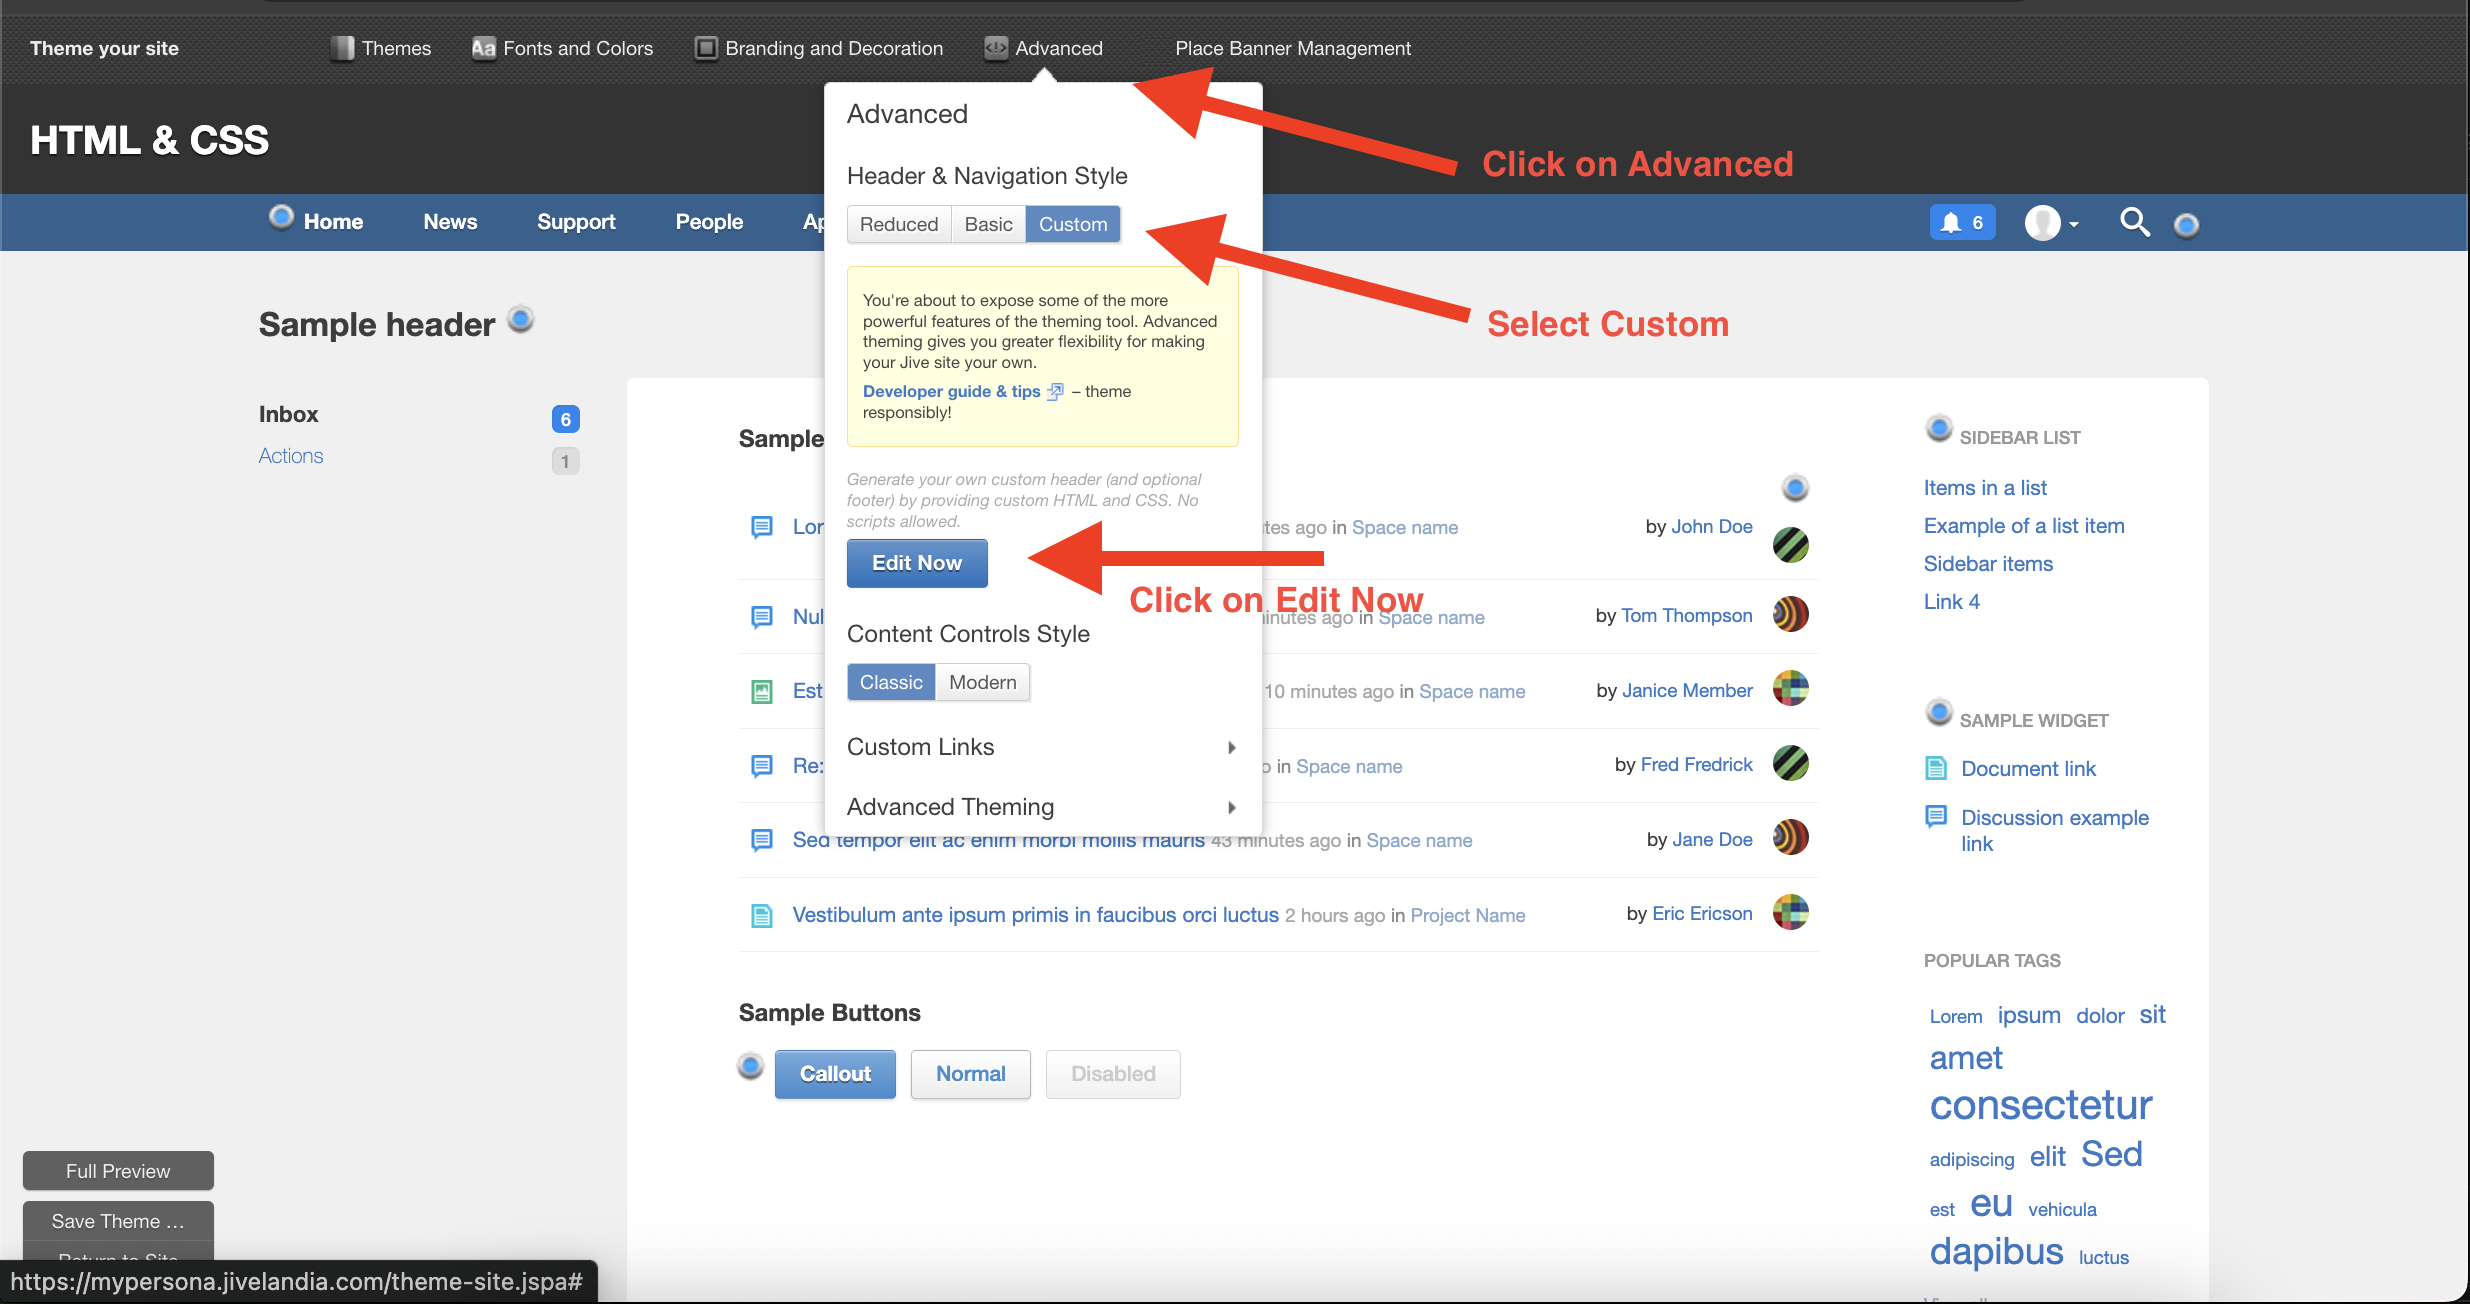The height and width of the screenshot is (1304, 2470).
Task: Open the notifications bell showing 6
Action: [x=1961, y=222]
